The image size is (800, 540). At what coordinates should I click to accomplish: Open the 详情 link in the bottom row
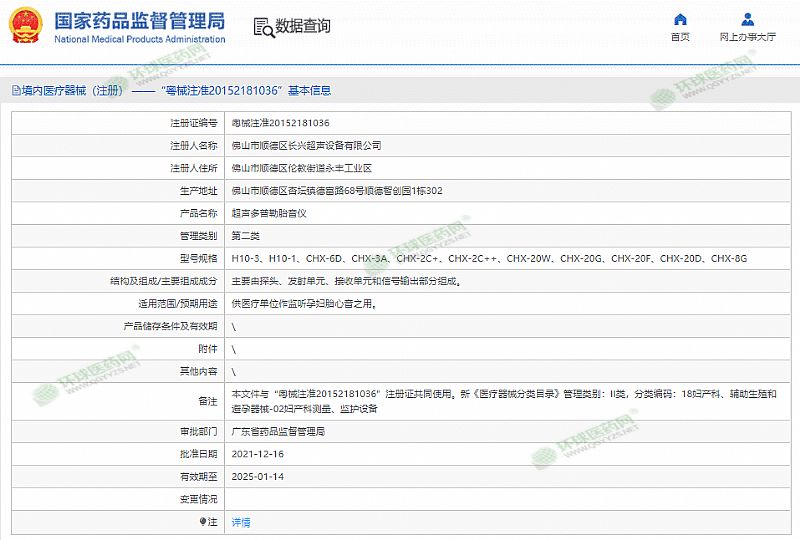pyautogui.click(x=241, y=522)
